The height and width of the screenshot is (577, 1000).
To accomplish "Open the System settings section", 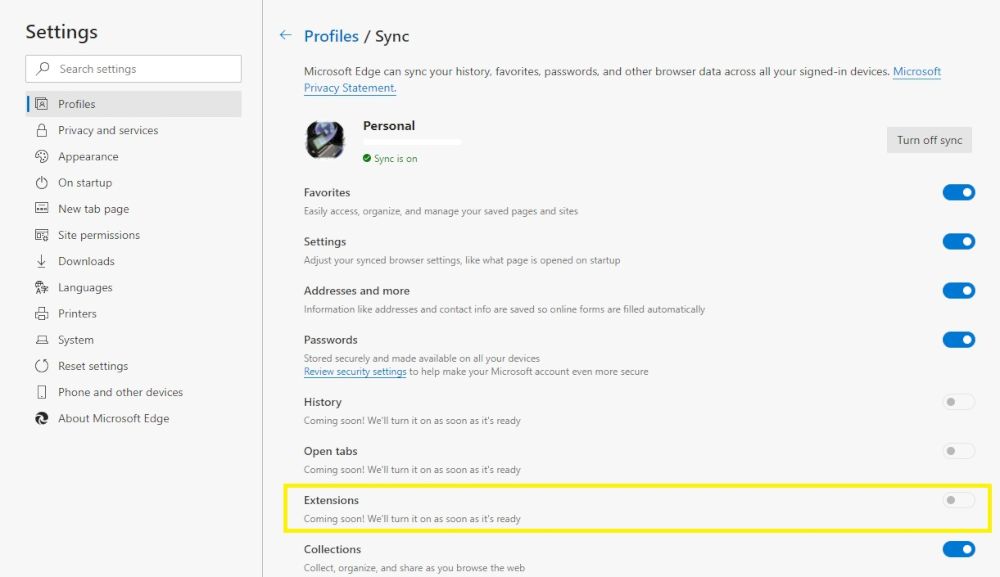I will click(75, 340).
